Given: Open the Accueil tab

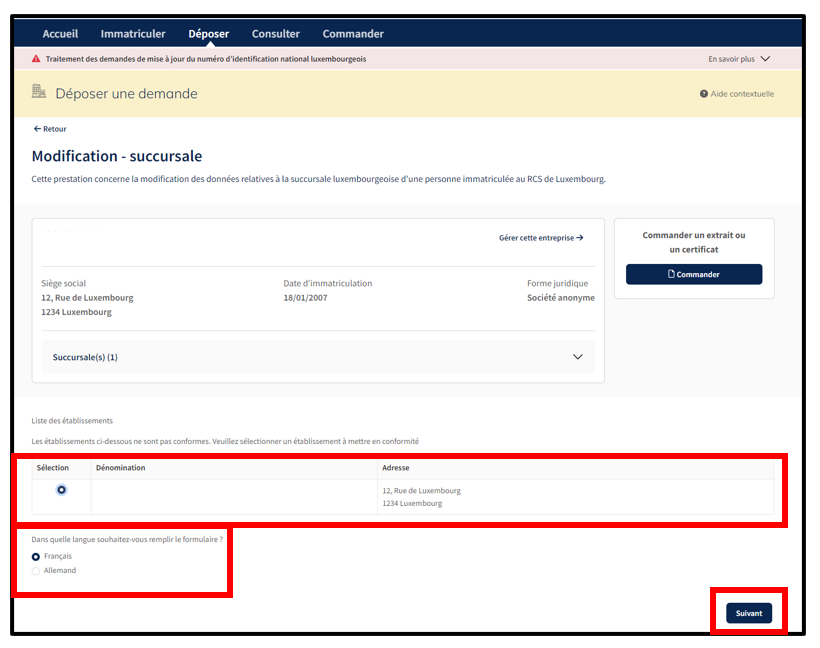Looking at the screenshot, I should (x=60, y=34).
